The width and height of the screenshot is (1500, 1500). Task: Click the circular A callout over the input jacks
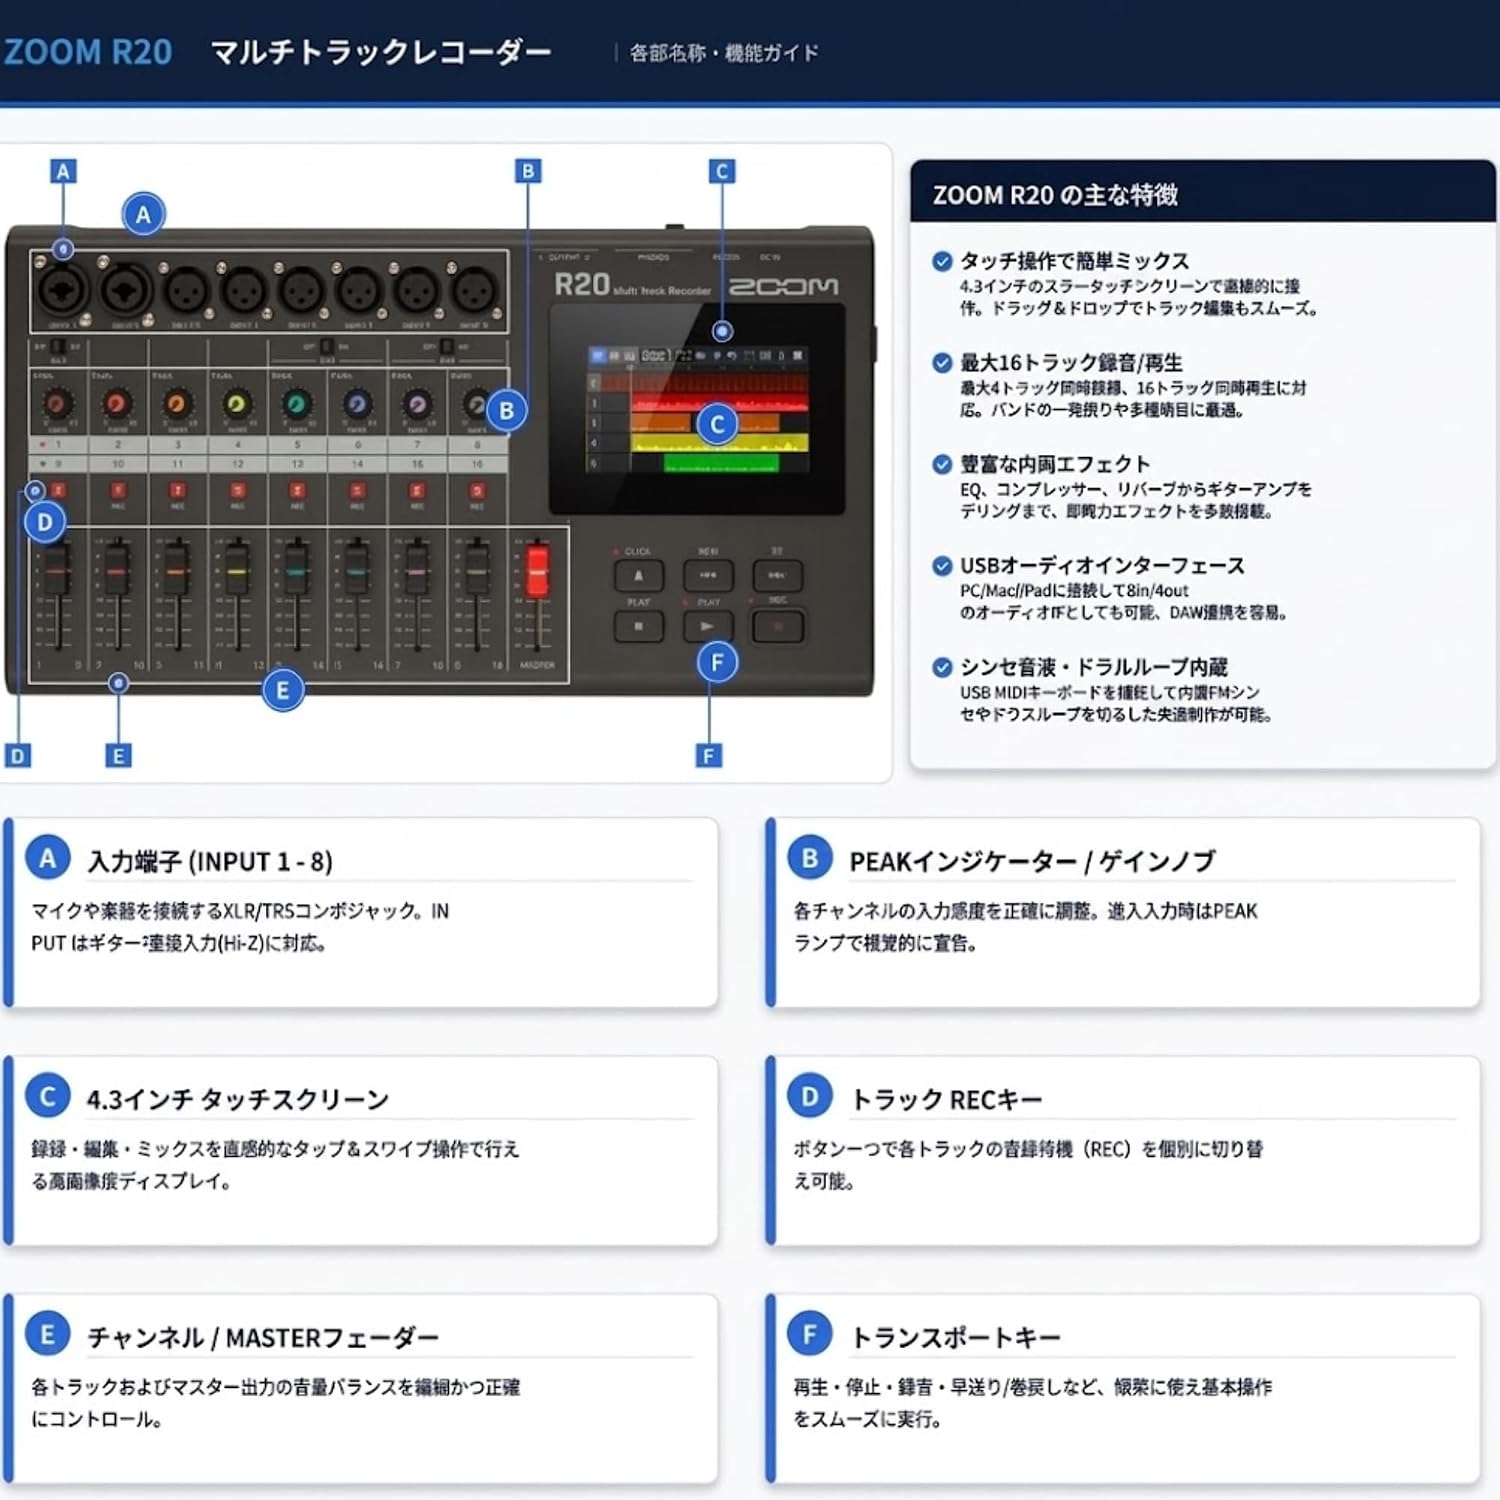[143, 214]
